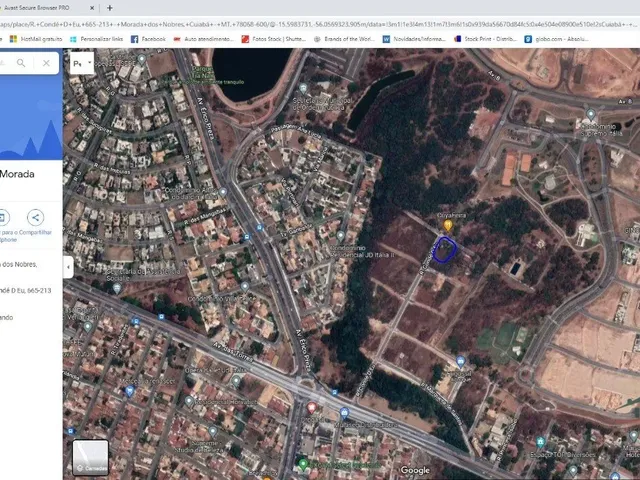Select the Condomínio Villa pin
The height and width of the screenshot is (480, 640).
pyautogui.click(x=245, y=287)
